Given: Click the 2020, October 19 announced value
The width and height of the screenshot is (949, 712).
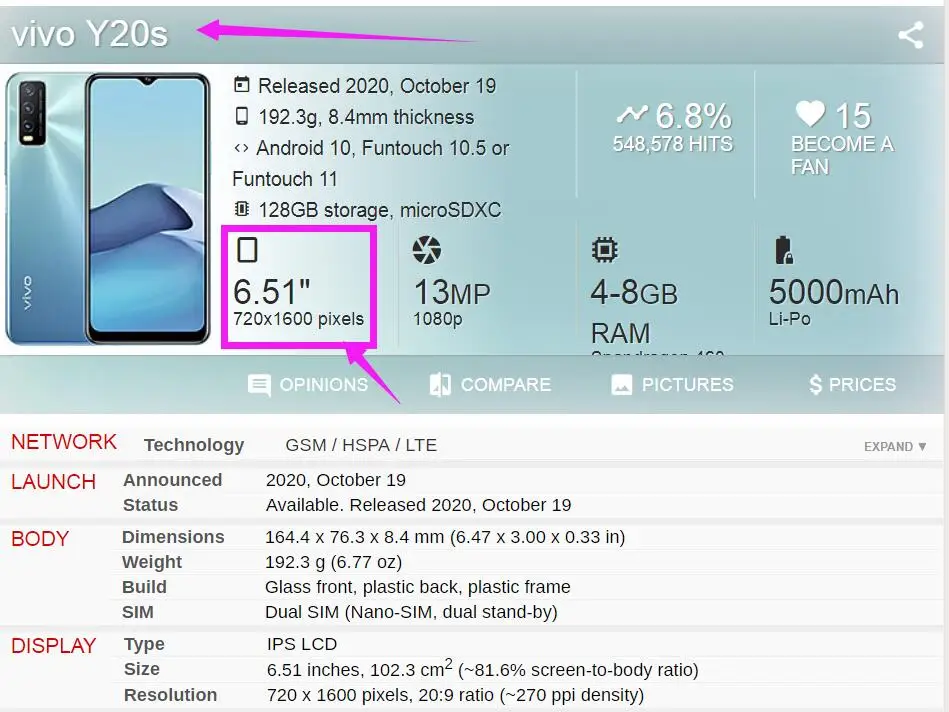Looking at the screenshot, I should click(336, 480).
